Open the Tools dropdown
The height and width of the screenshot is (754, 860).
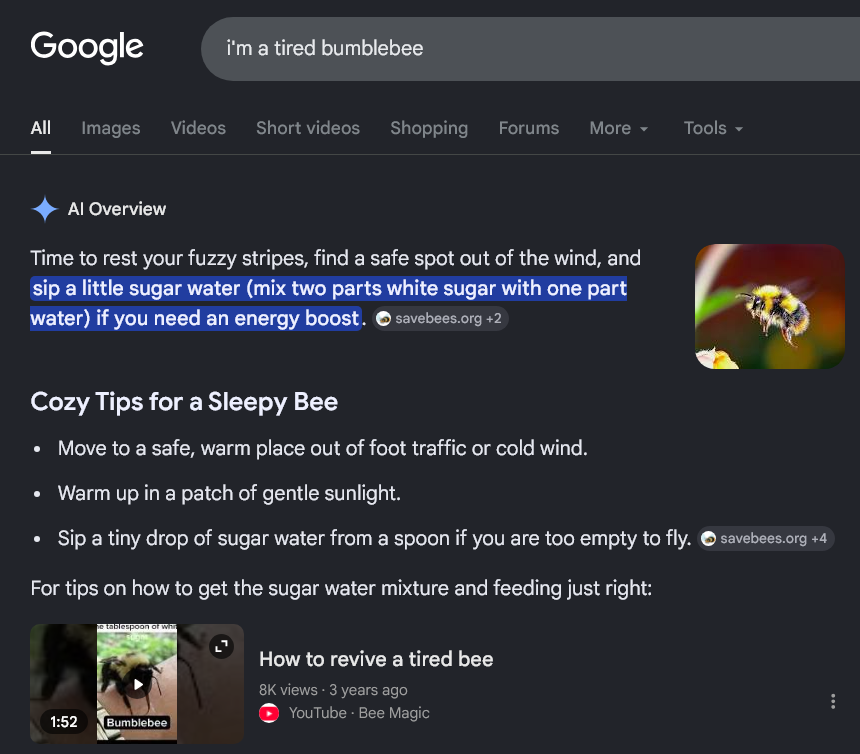point(713,128)
